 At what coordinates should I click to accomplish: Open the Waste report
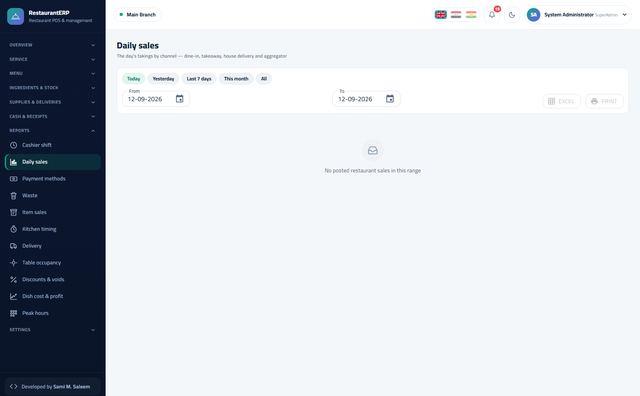(53, 196)
